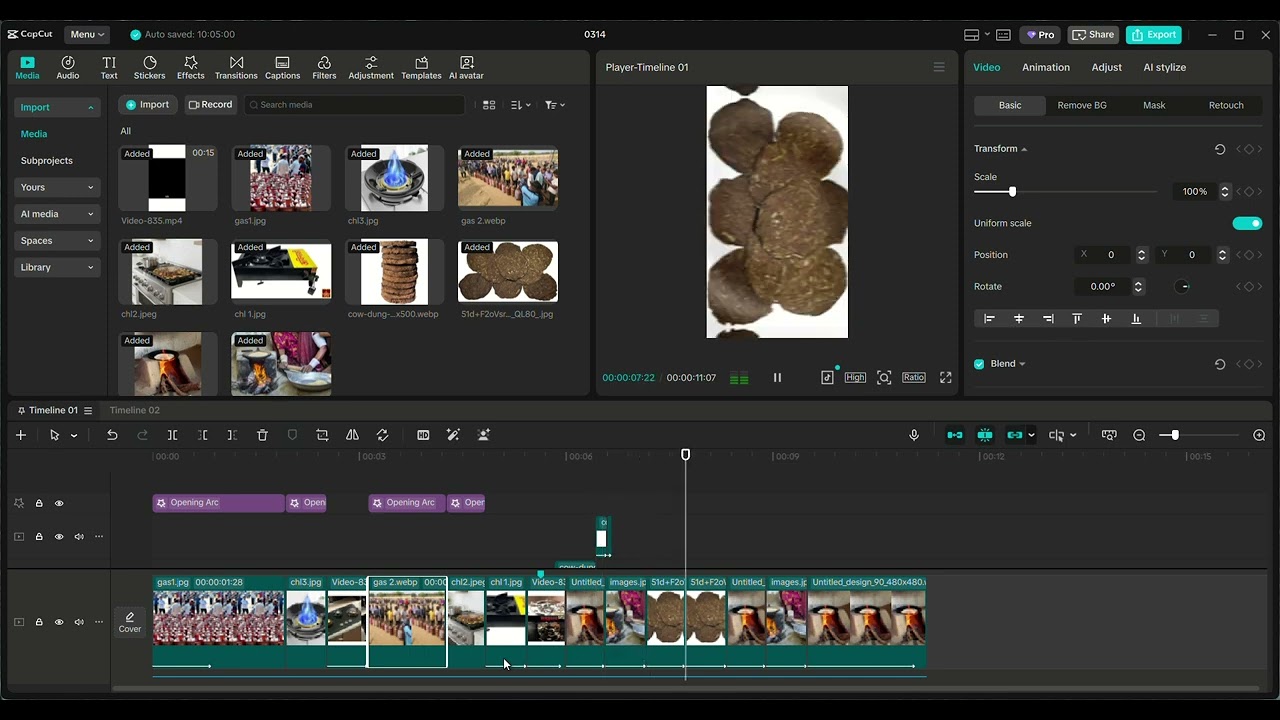Image resolution: width=1280 pixels, height=720 pixels.
Task: Switch to the Adjust tab
Action: tap(1106, 67)
